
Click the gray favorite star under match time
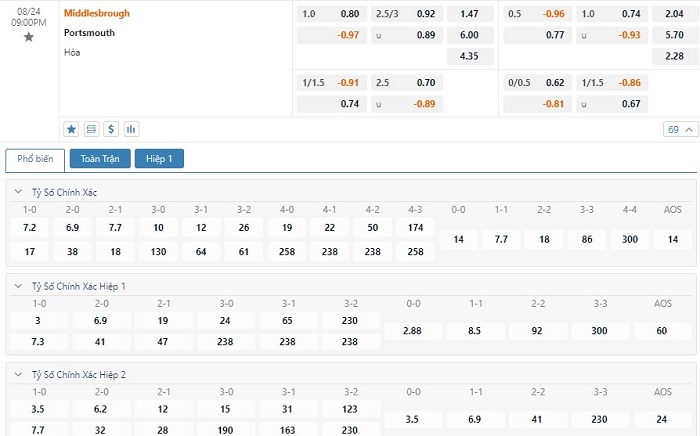pos(29,37)
